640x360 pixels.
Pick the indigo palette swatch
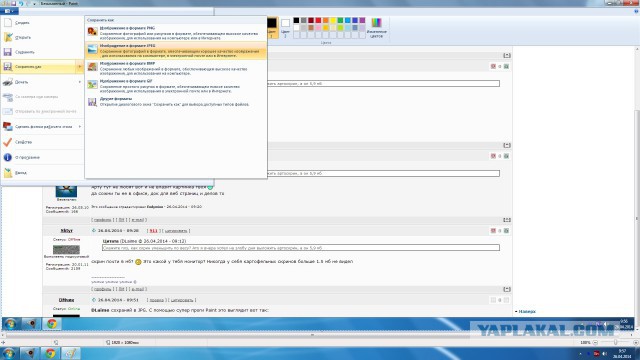click(x=355, y=20)
